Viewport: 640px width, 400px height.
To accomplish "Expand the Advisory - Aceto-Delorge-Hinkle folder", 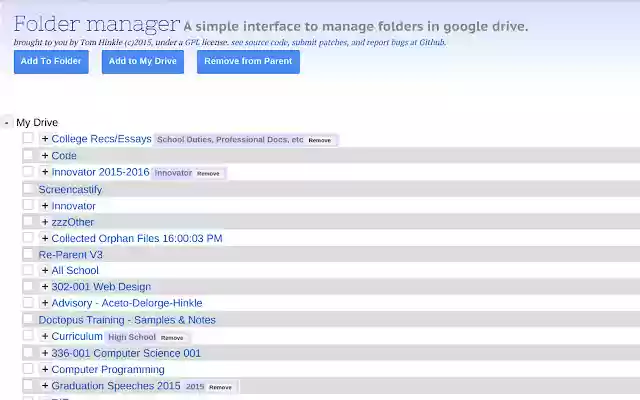I will pos(45,303).
